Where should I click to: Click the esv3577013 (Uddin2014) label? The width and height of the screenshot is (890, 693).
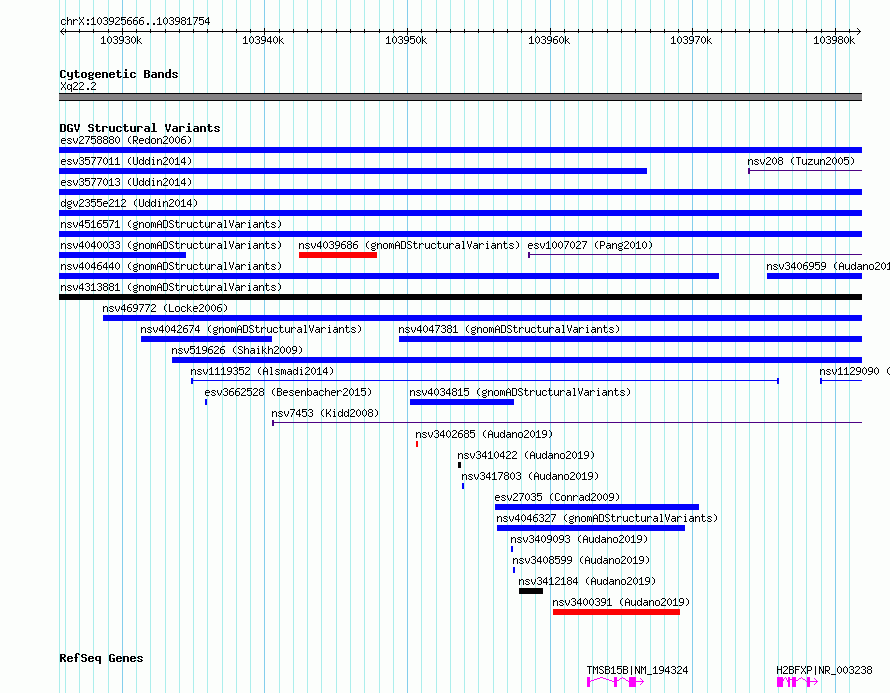click(126, 182)
